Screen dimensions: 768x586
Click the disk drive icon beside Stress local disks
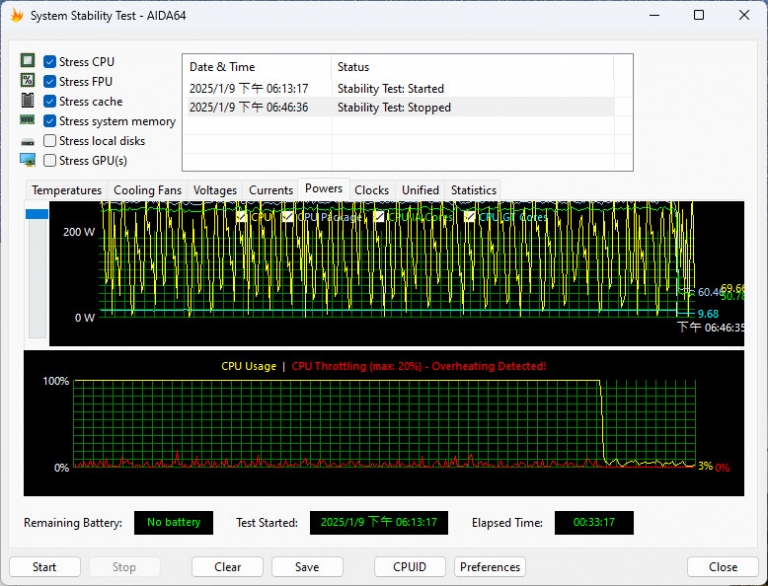point(27,142)
